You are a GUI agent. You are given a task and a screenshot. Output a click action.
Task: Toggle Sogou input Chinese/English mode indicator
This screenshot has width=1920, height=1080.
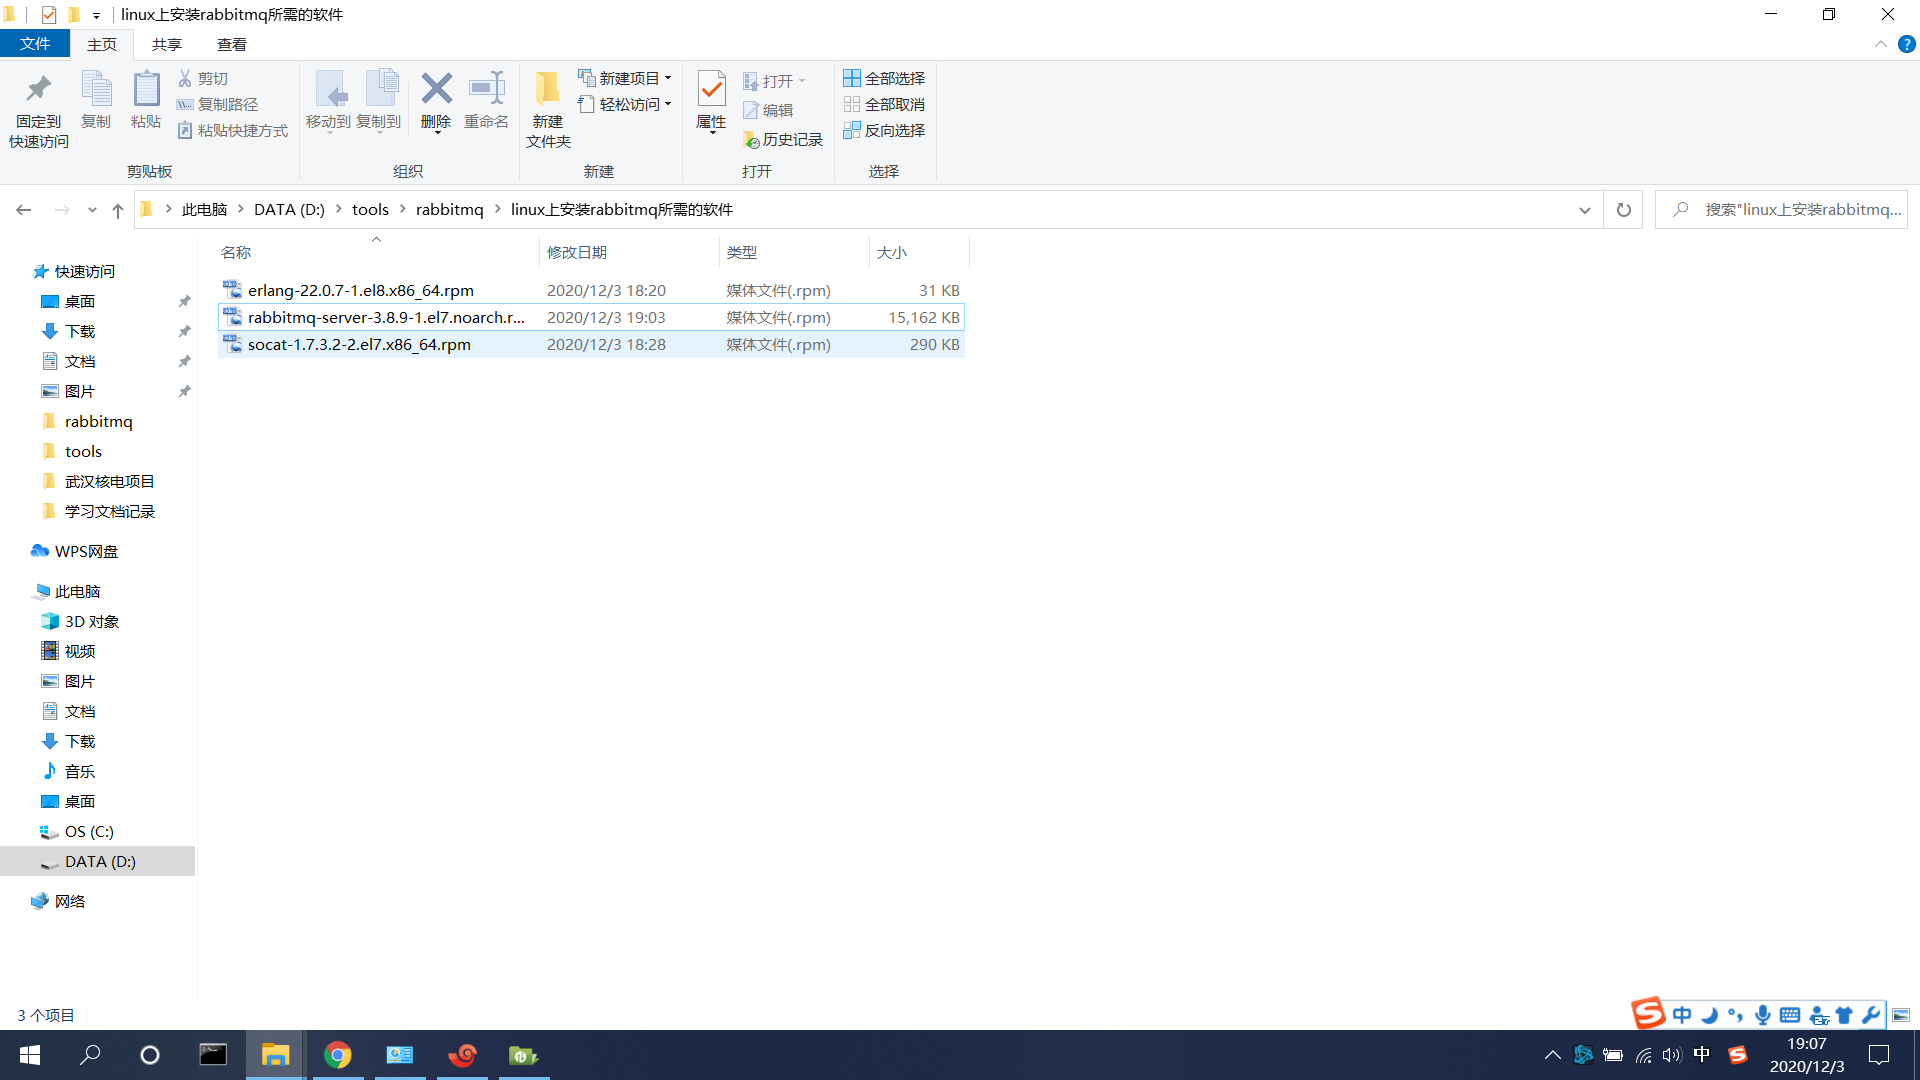[x=1682, y=1015]
